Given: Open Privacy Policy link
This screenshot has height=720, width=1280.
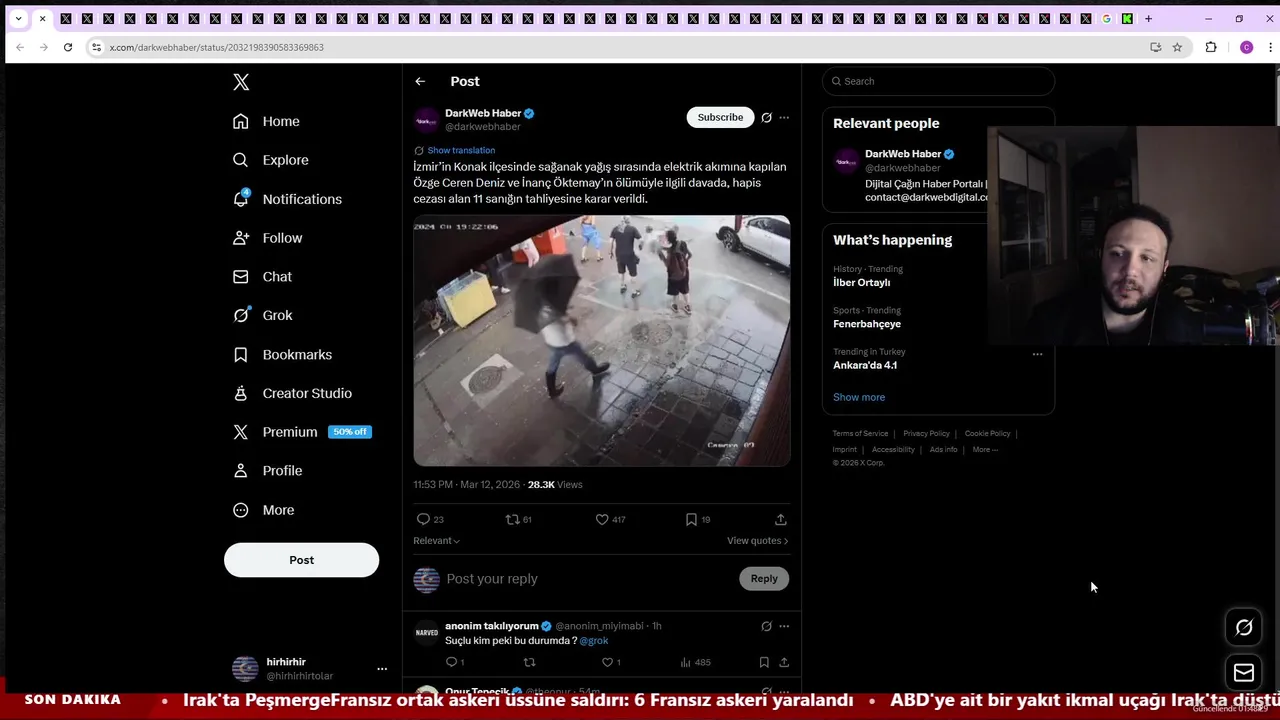Looking at the screenshot, I should pyautogui.click(x=926, y=434).
